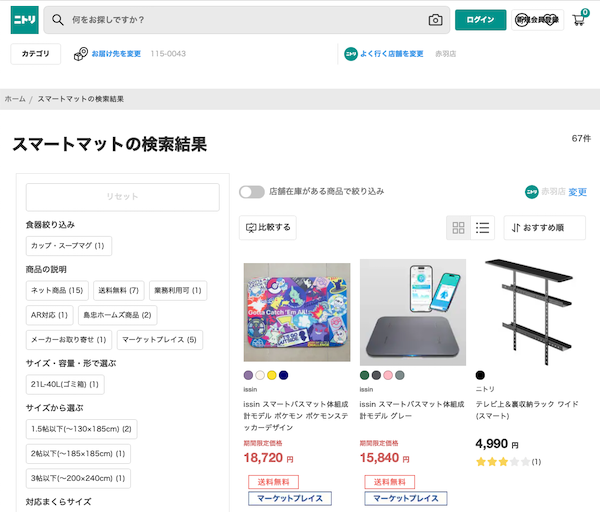The image size is (600, 512).
Task: Select pink swatch on grey bath mat
Action: point(388,375)
